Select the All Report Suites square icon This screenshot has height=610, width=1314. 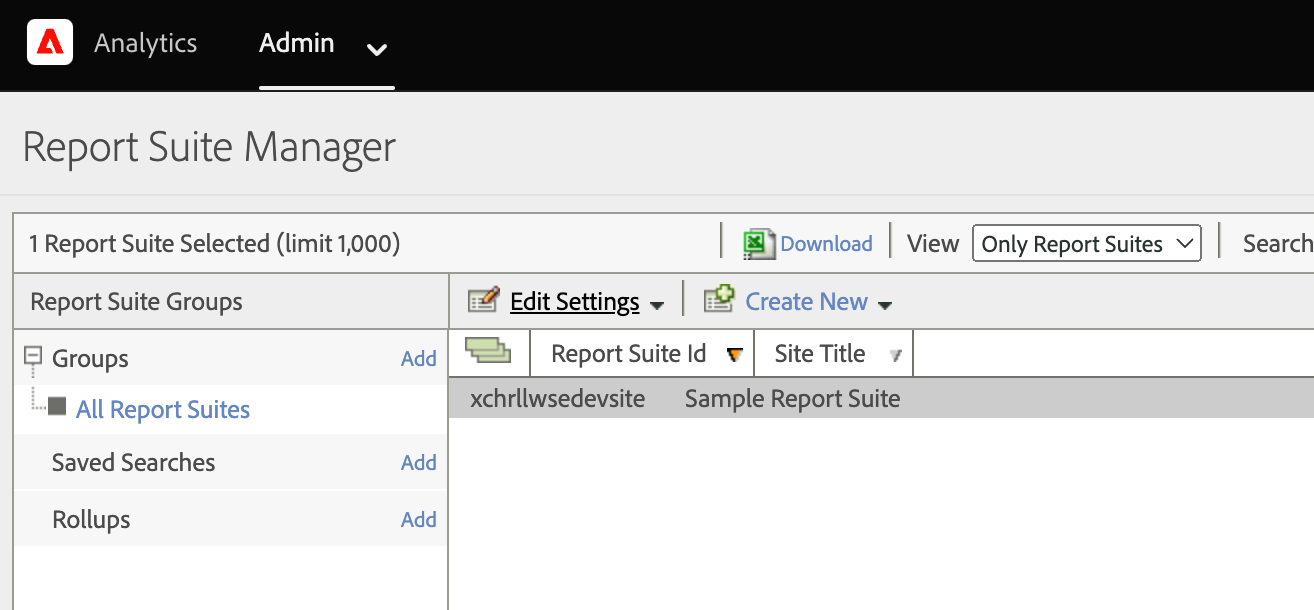[57, 407]
